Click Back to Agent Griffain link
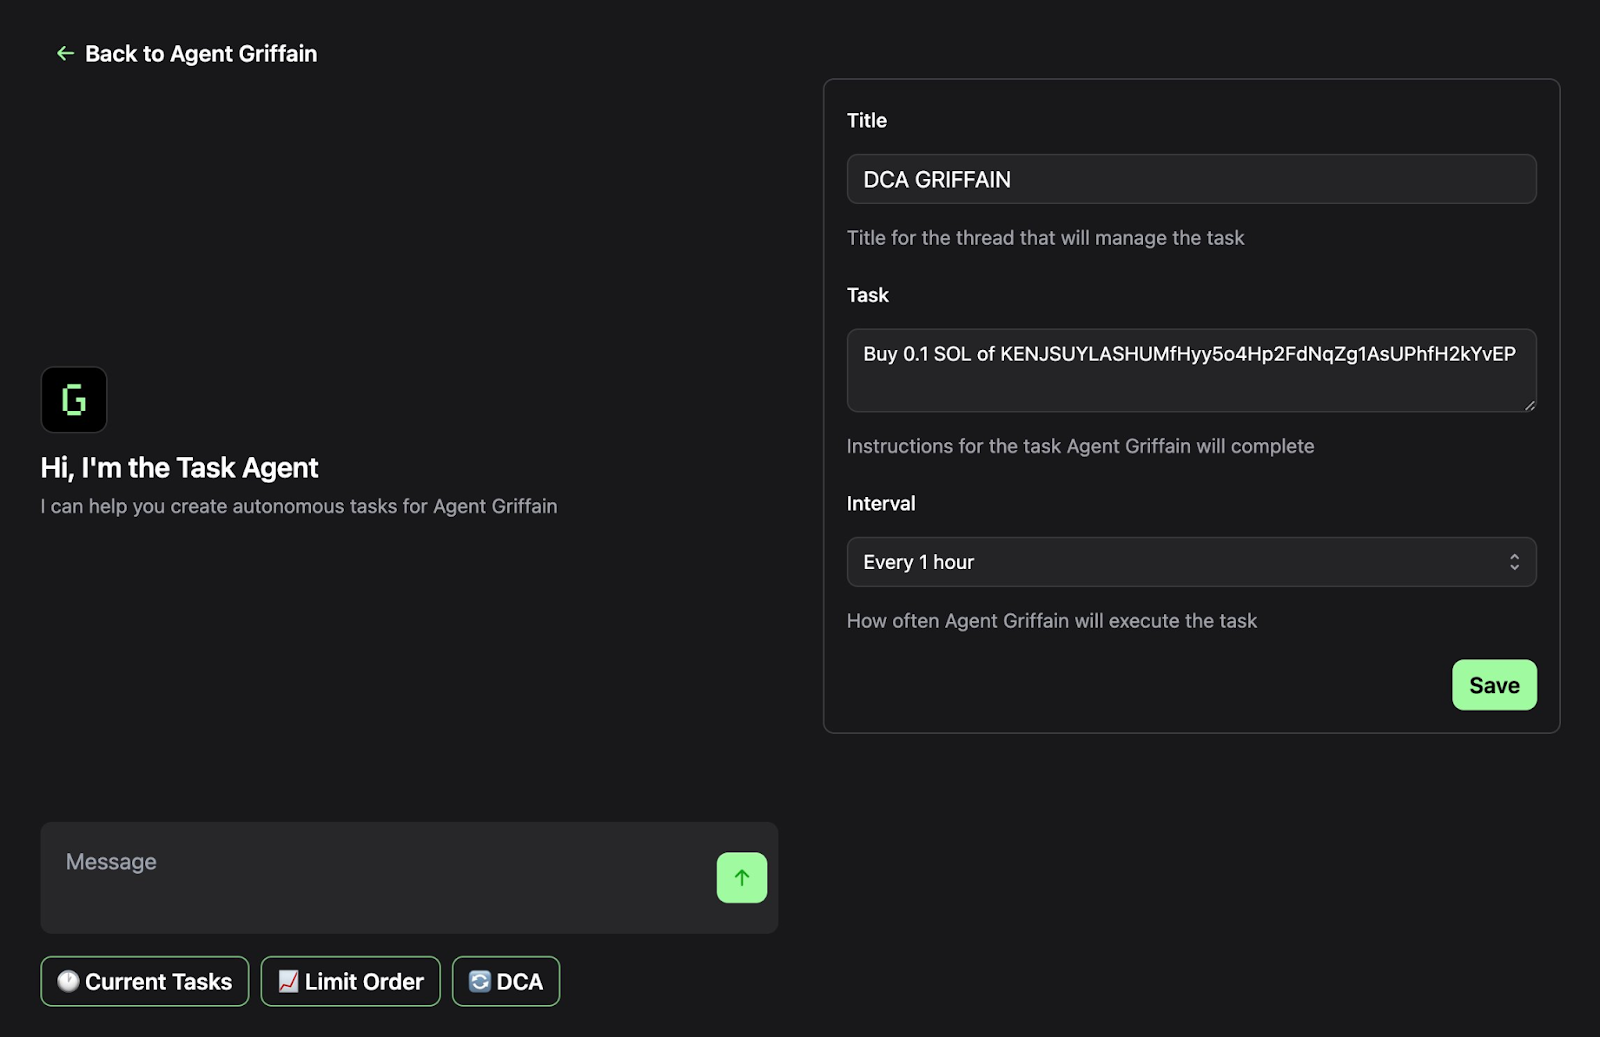1600x1037 pixels. tap(187, 53)
